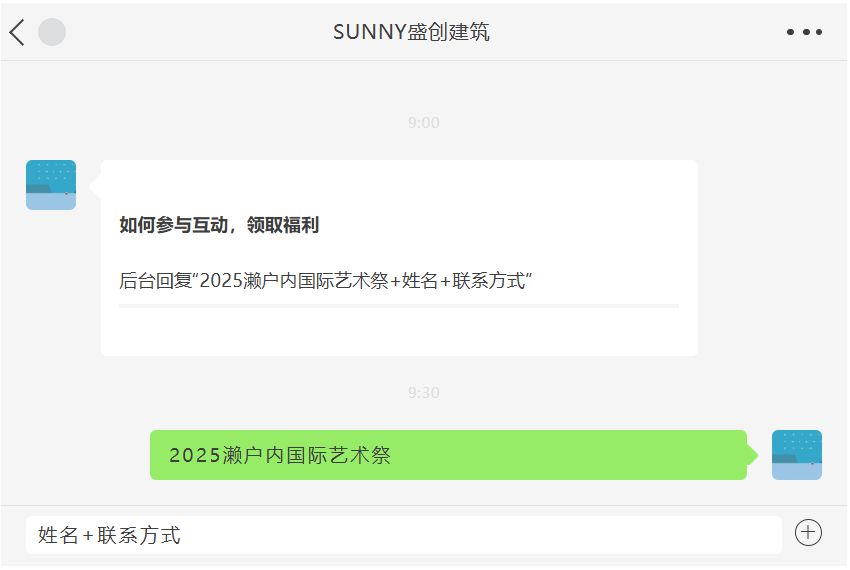Select the 9:00 timestamp
850x570 pixels.
pyautogui.click(x=423, y=122)
